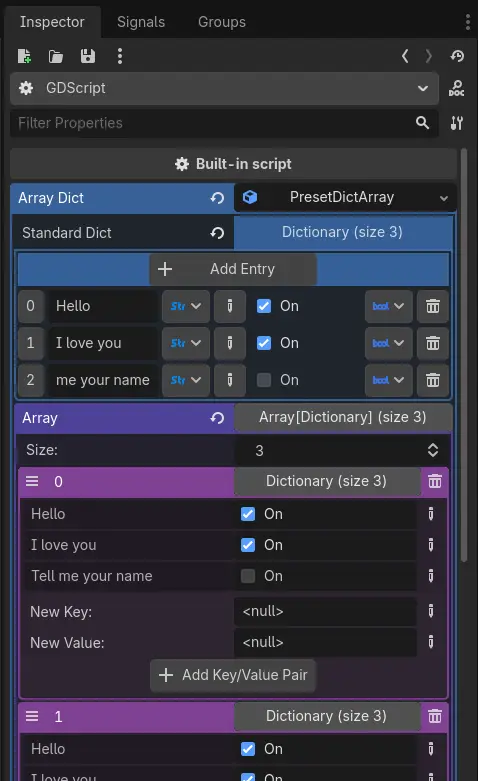Grab the reorder handle of array element 1
Viewport: 478px width, 781px height.
click(32, 716)
